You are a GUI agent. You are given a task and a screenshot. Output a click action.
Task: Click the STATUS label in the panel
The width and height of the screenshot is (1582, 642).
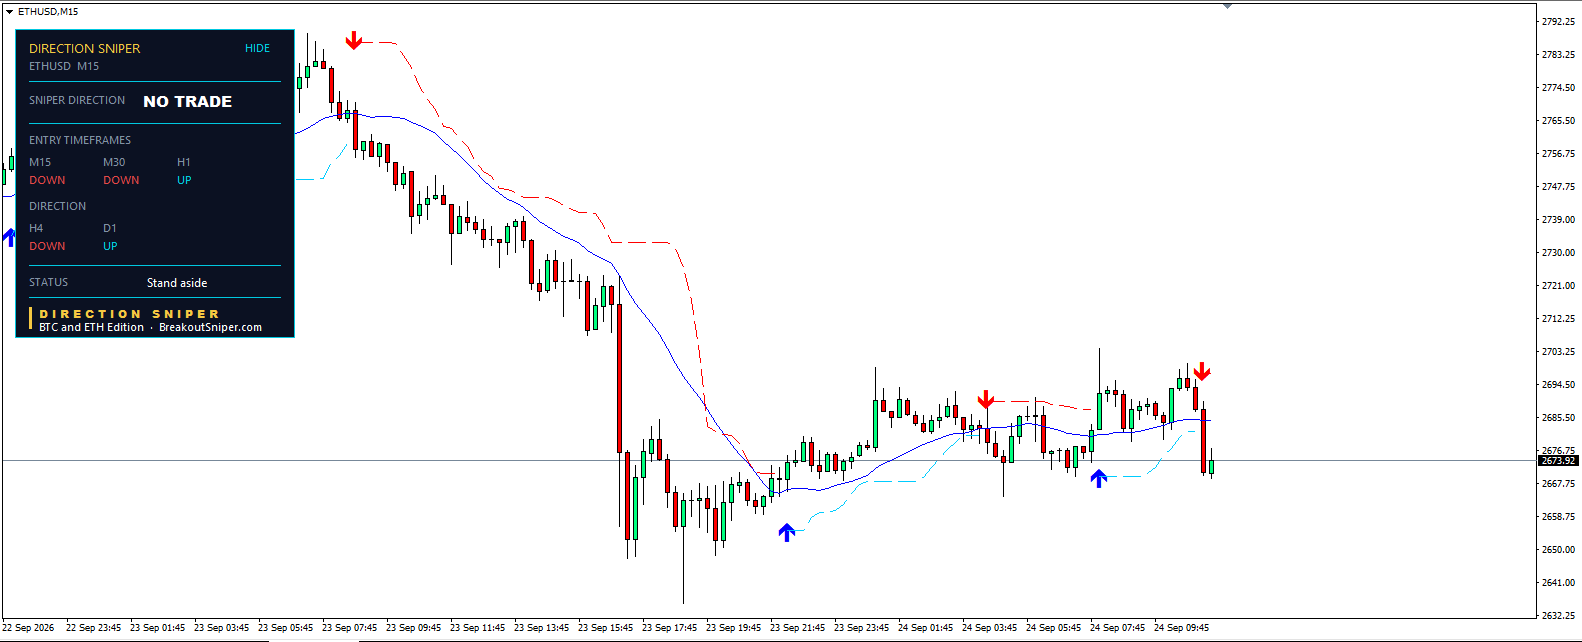tap(49, 282)
